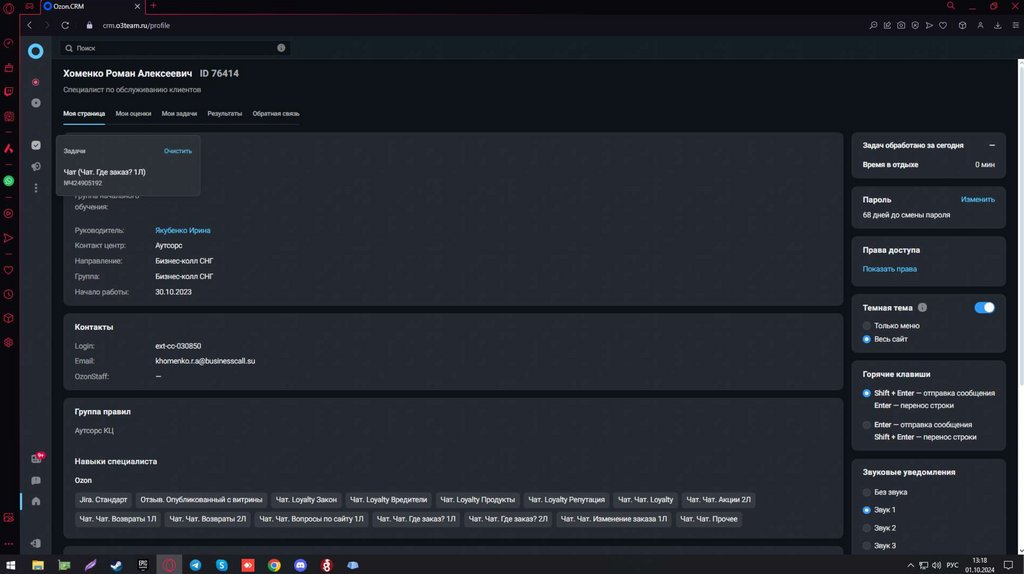1024x574 pixels.
Task: Click the dark theme info icon
Action: (922, 308)
